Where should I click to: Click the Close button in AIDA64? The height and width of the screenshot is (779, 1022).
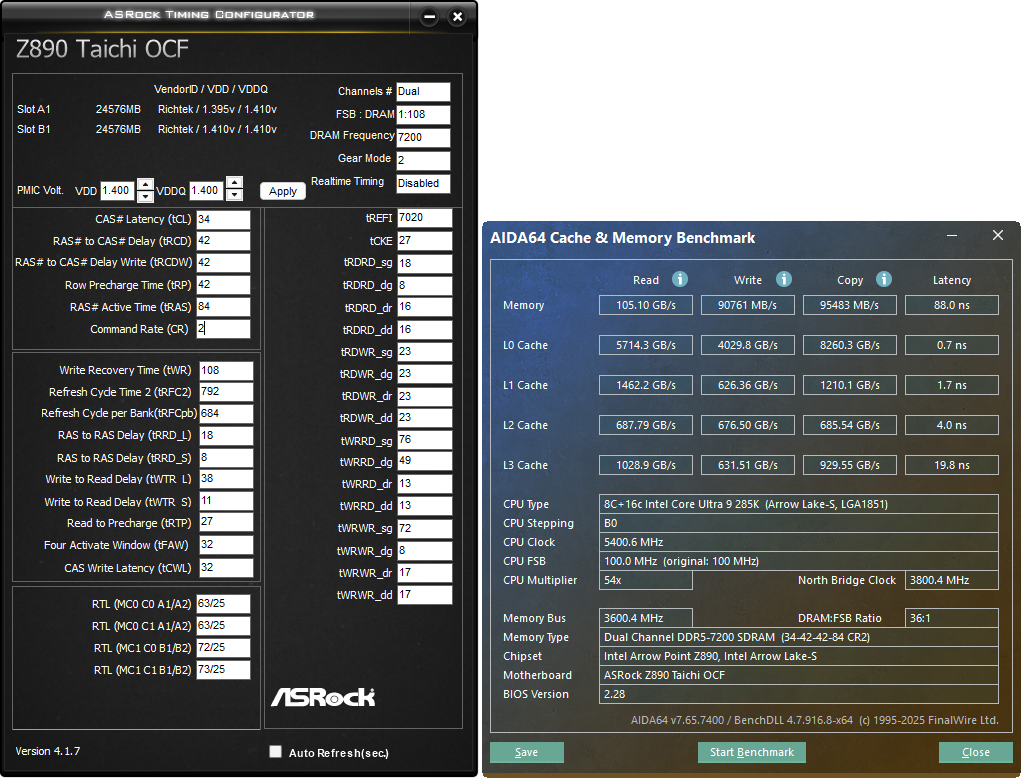(x=976, y=752)
